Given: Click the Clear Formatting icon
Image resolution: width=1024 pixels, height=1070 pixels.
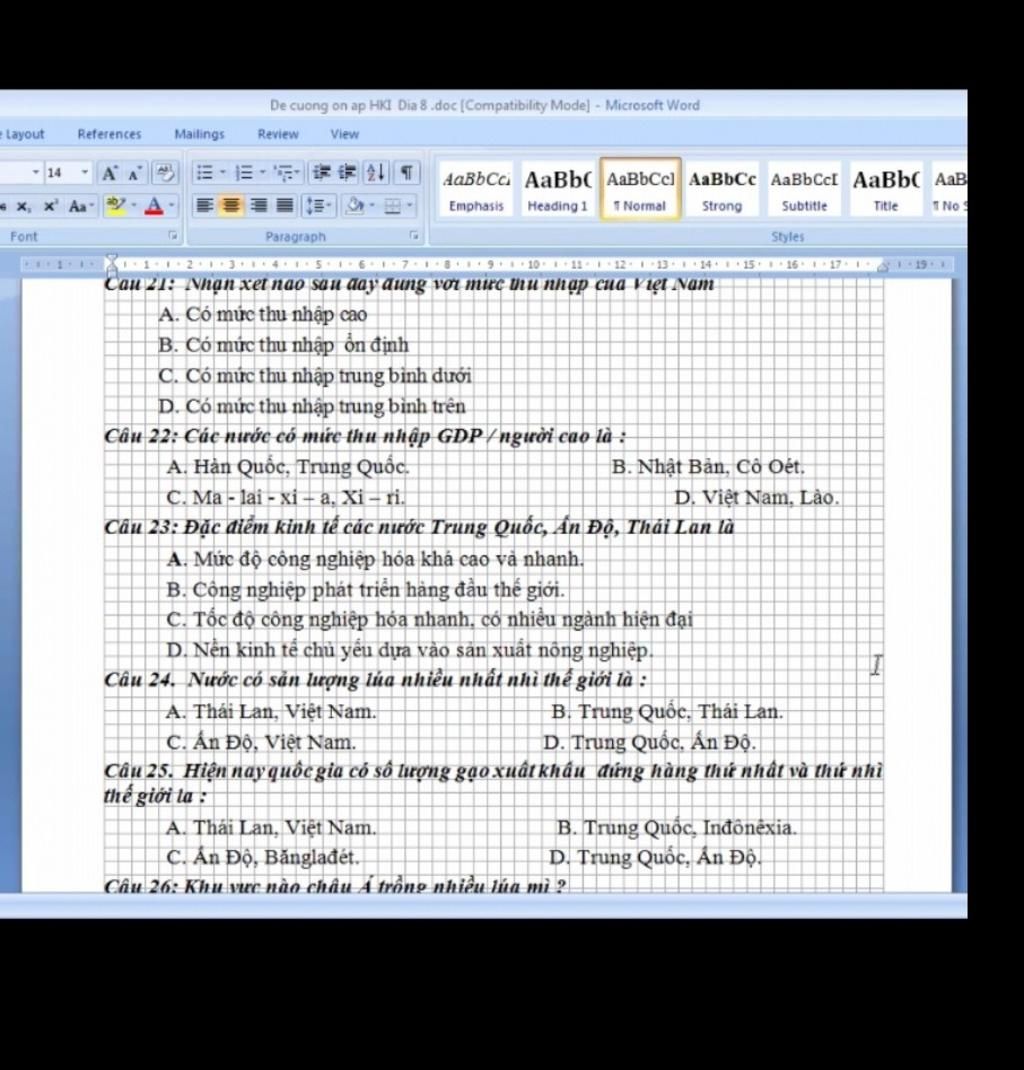Looking at the screenshot, I should 164,173.
